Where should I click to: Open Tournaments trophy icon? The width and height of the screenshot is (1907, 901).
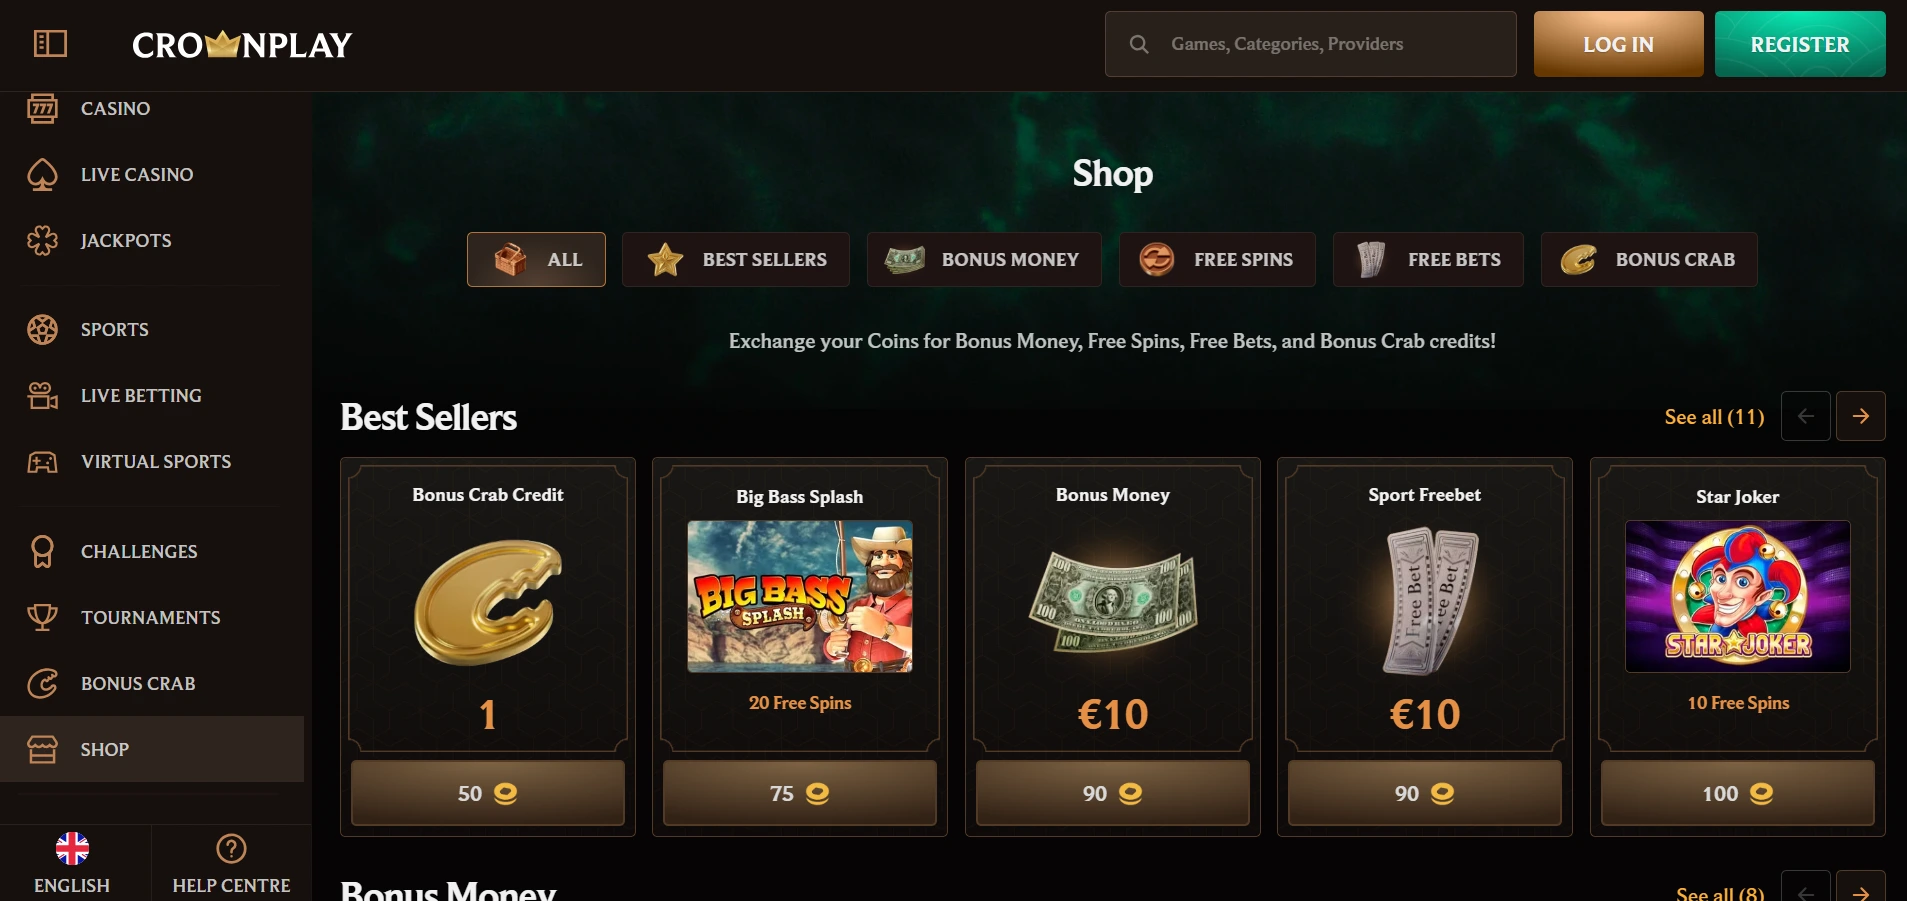point(42,617)
